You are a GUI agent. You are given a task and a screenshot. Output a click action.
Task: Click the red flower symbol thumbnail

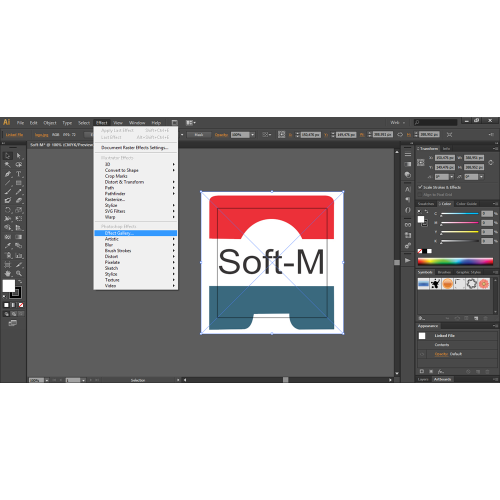pos(484,284)
